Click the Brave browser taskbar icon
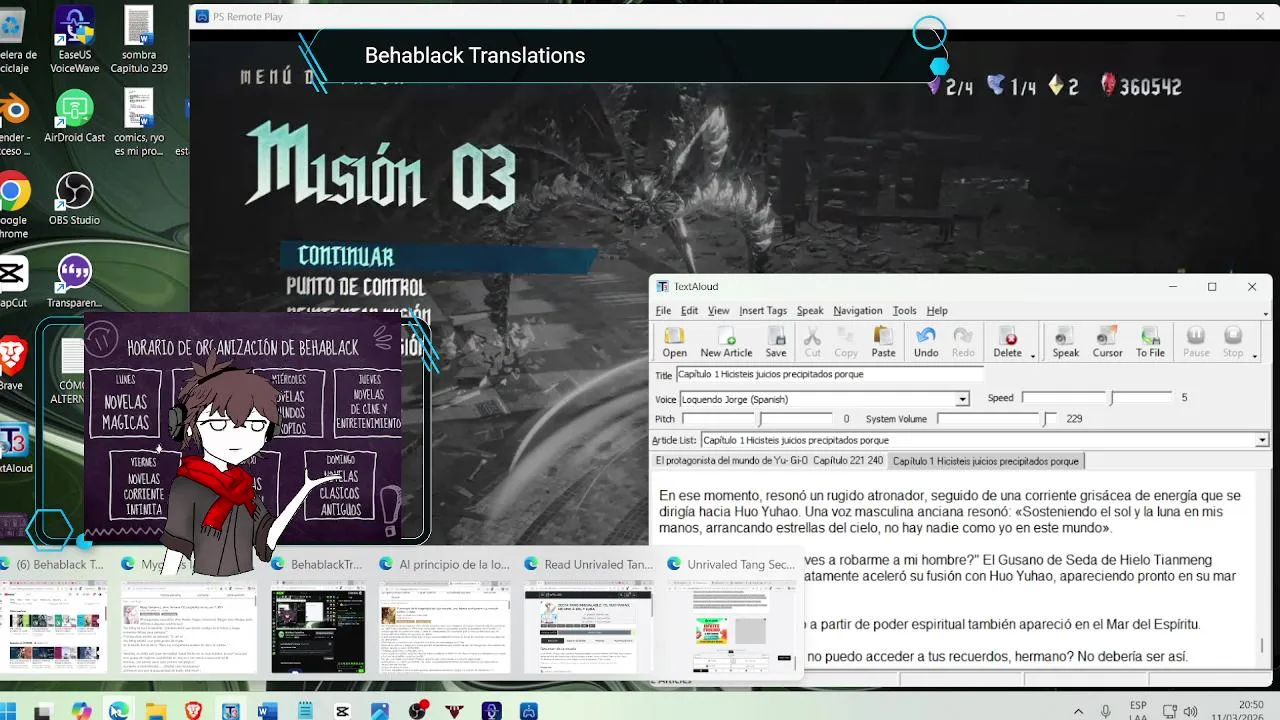 [x=193, y=711]
